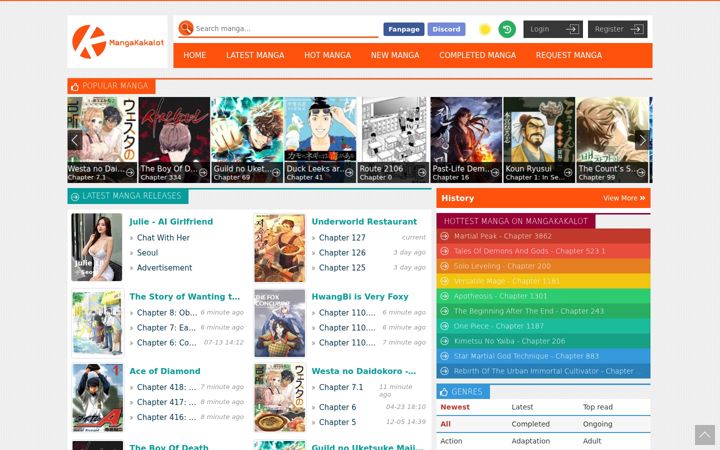Open Westa no Daidokoro Chapter 7.1
Viewport: 720px width, 450px height.
[x=341, y=387]
